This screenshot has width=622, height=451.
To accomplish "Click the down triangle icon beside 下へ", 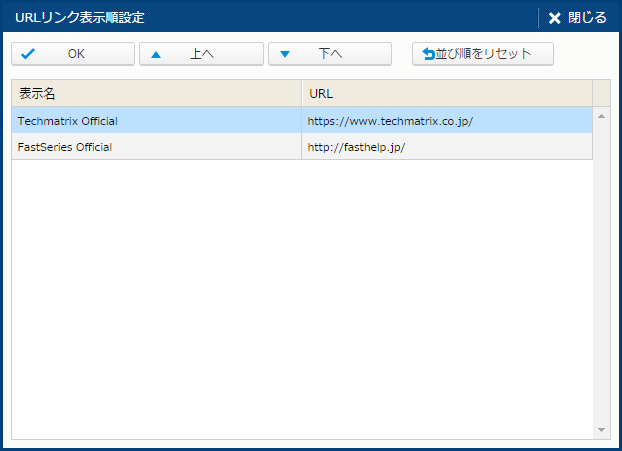I will pos(285,54).
